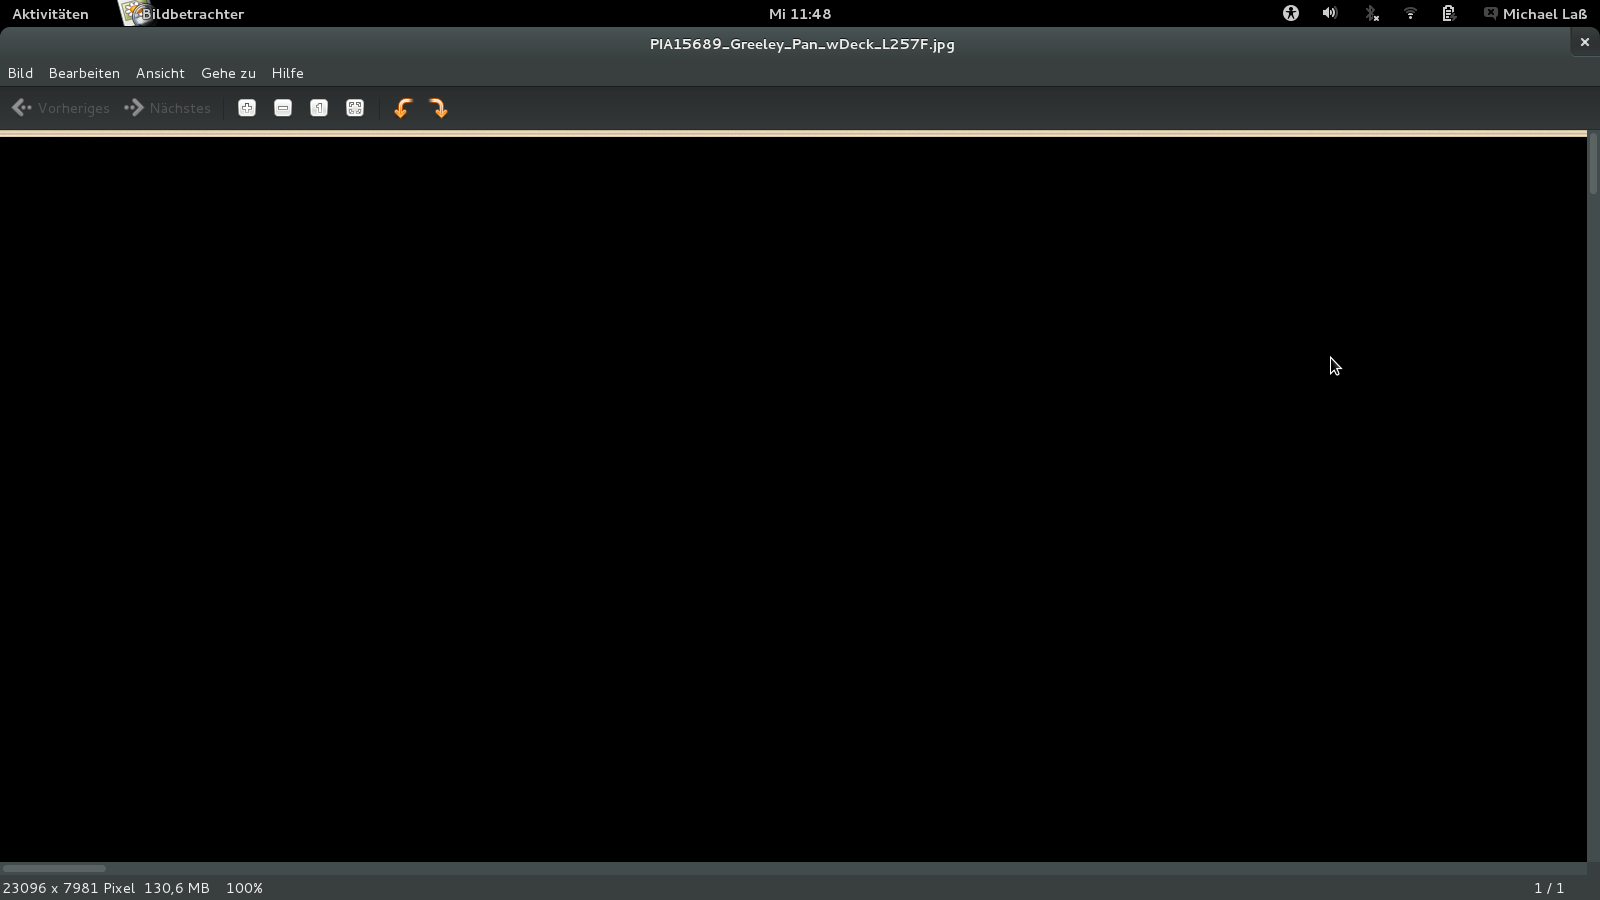Rotate image clockwise with right arrow
Screen dimensions: 1600x900
coord(439,108)
